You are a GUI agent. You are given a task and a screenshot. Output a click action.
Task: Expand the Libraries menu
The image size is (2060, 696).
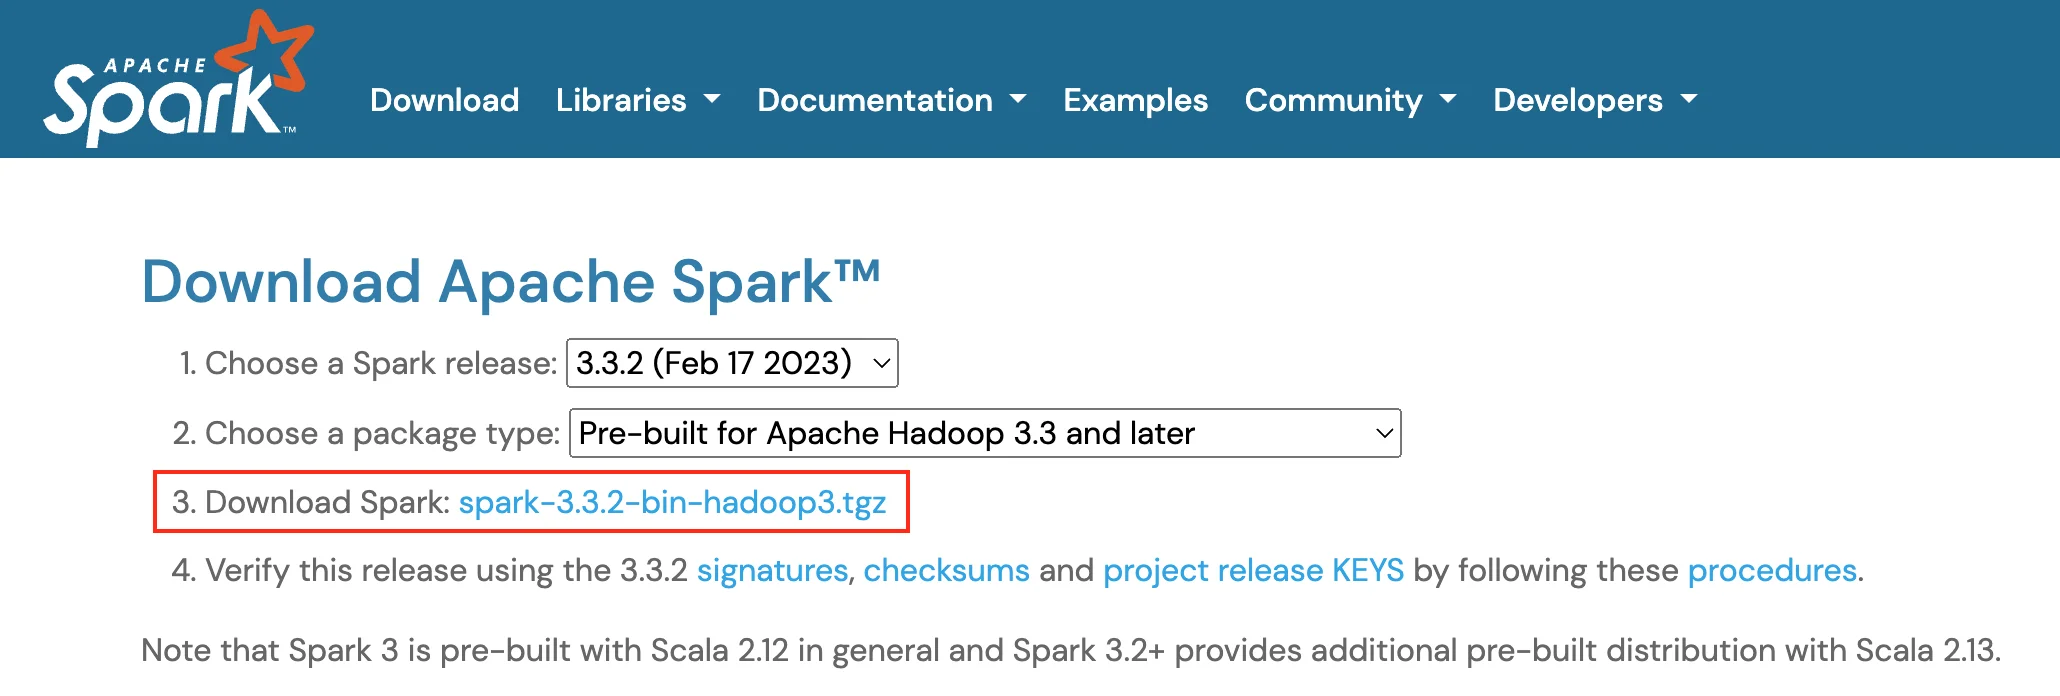point(638,100)
